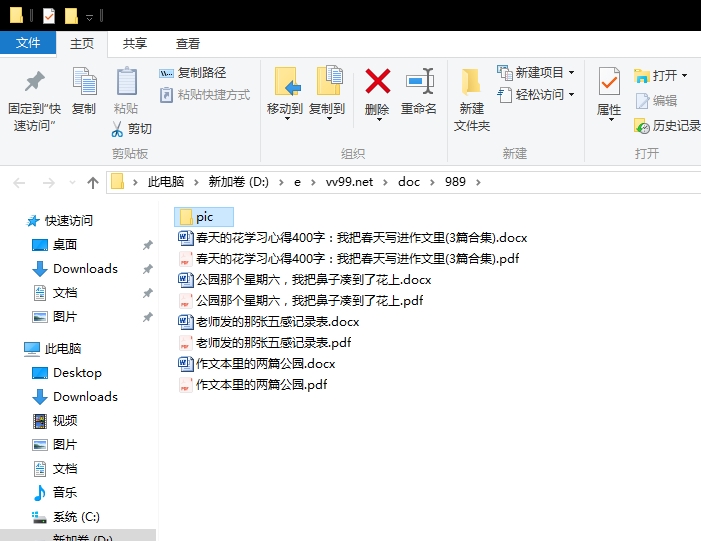
Task: Click the 重命名 (Rename) icon
Action: tap(420, 81)
